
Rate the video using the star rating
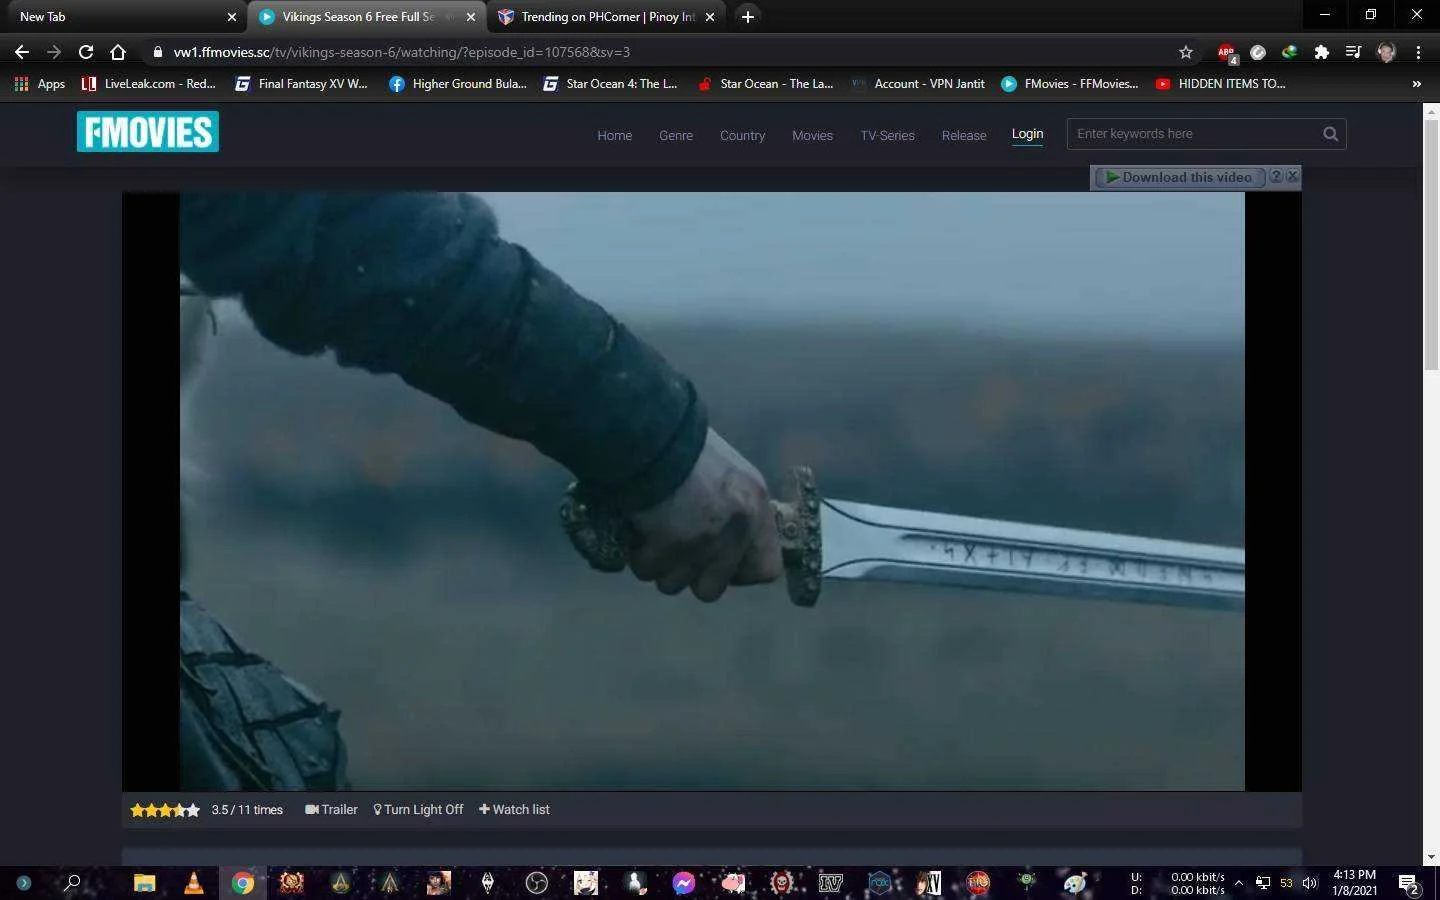point(165,810)
